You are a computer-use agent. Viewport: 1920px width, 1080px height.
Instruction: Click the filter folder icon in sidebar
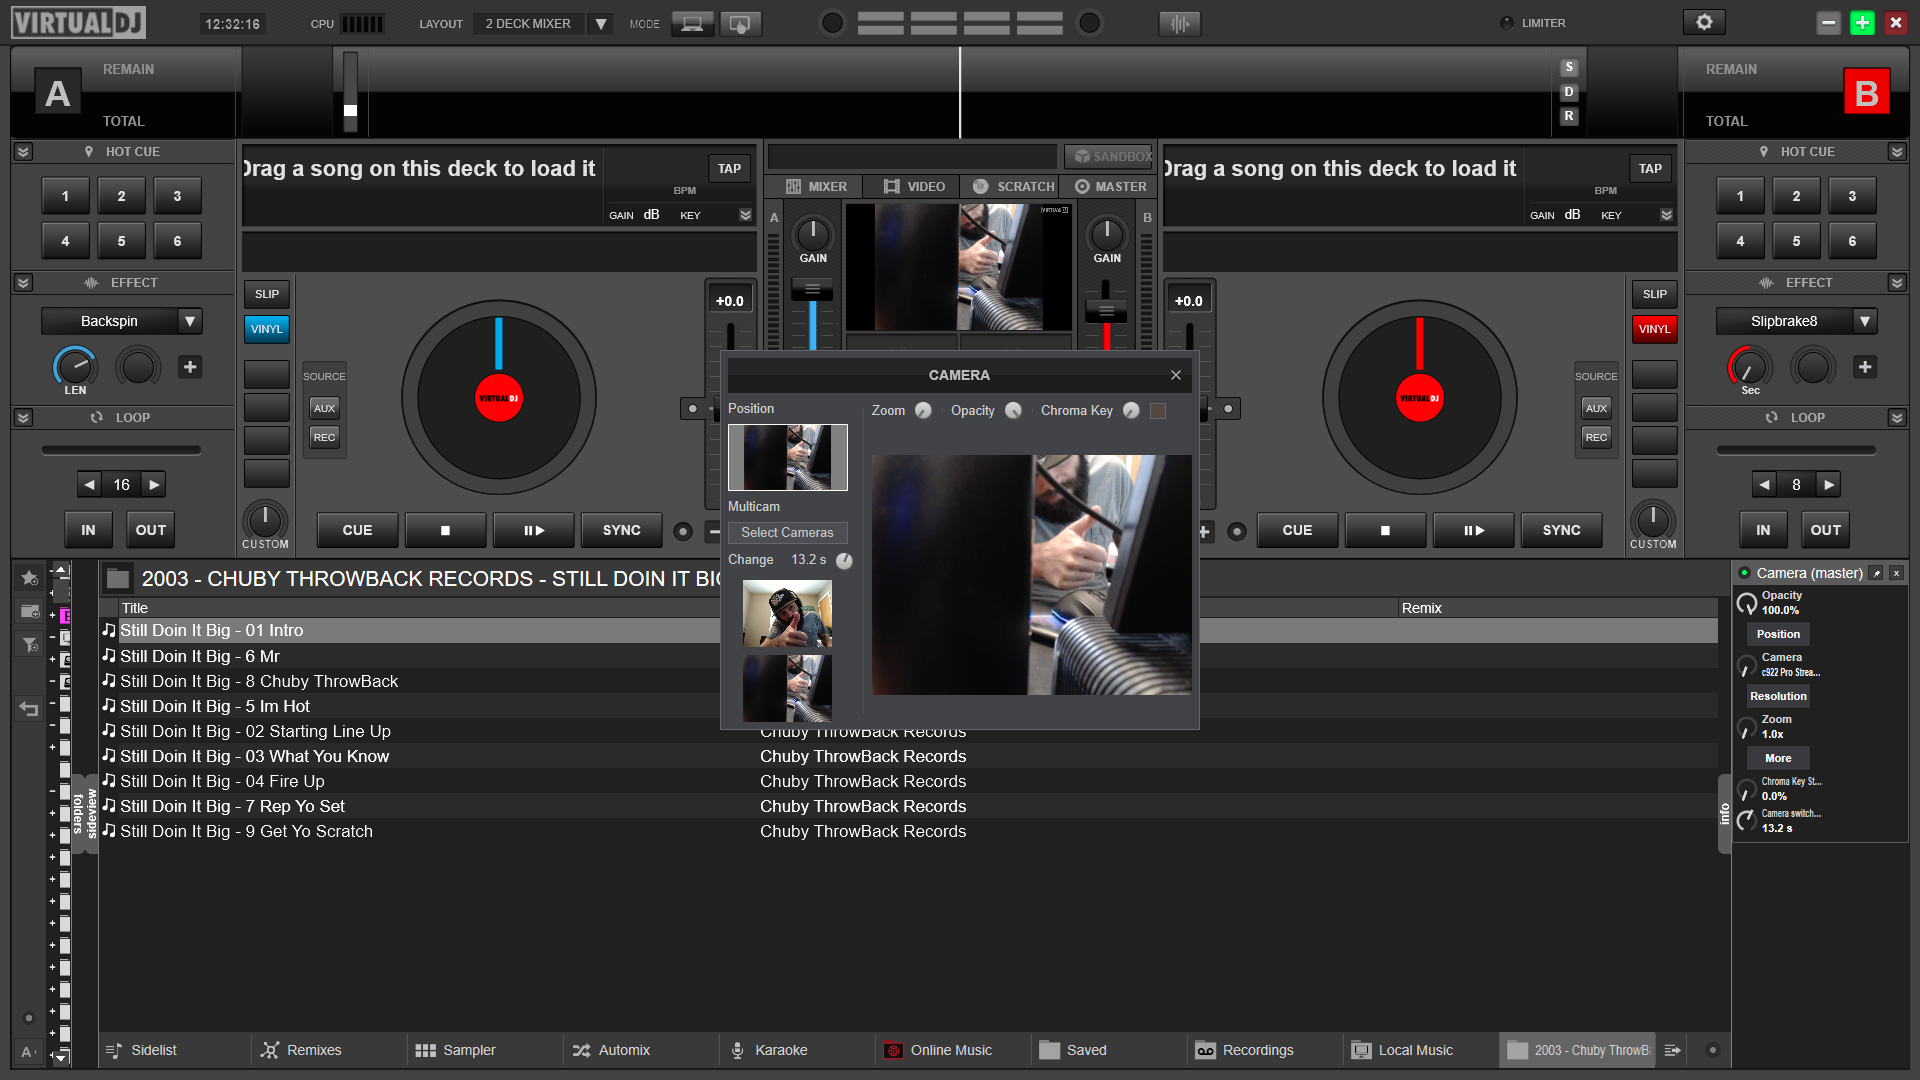(29, 645)
